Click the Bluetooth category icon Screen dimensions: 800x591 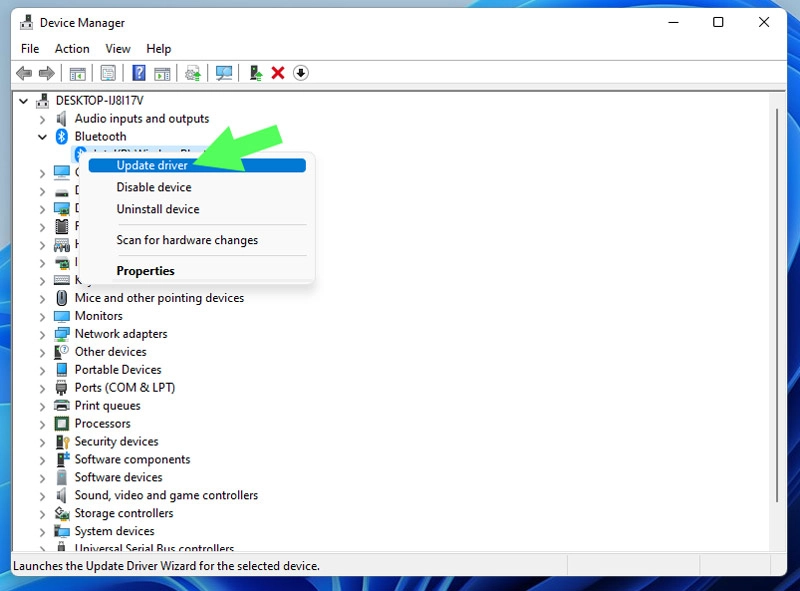click(62, 136)
